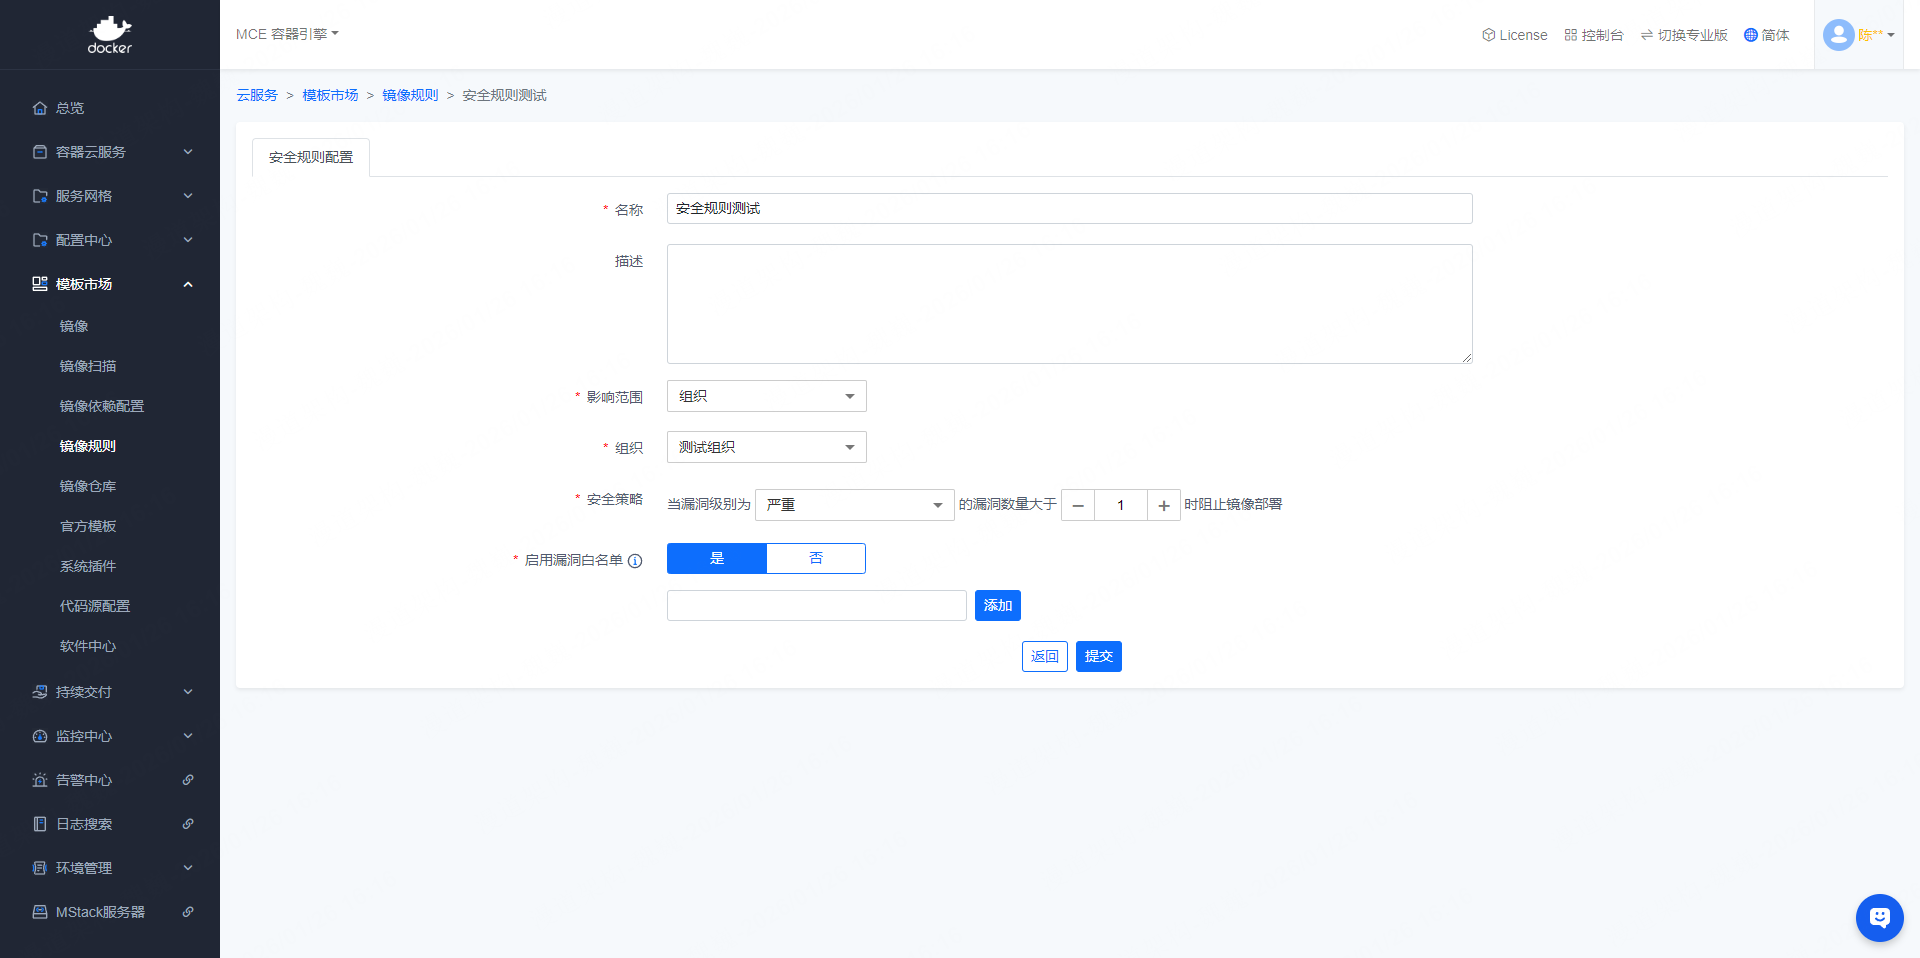This screenshot has width=1920, height=958.
Task: Click the 告警中心 external link icon
Action: tap(188, 780)
